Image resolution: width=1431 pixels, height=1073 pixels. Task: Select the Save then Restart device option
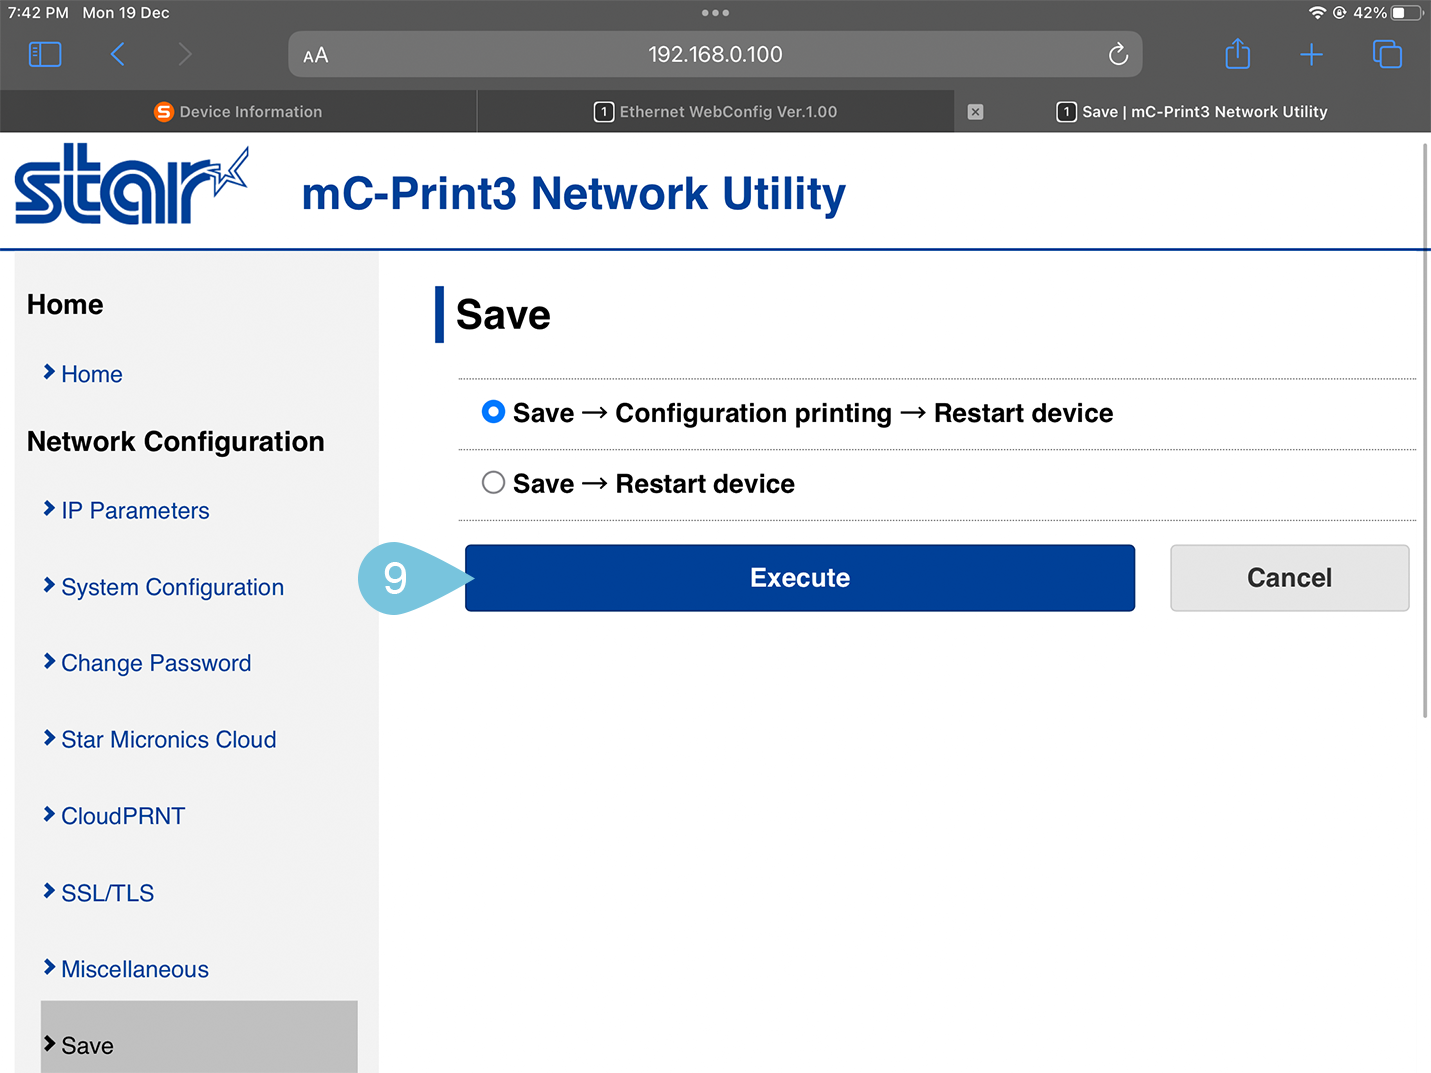[x=493, y=483]
